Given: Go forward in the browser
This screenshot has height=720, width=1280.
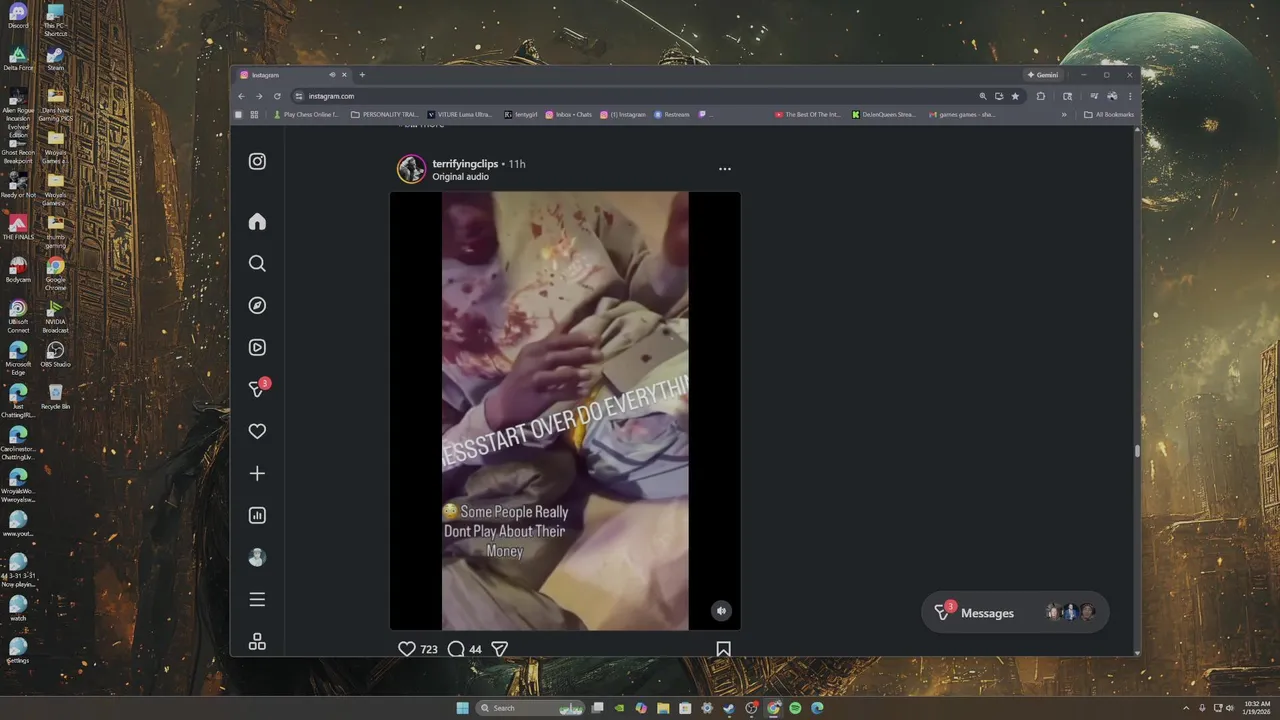Looking at the screenshot, I should point(259,96).
